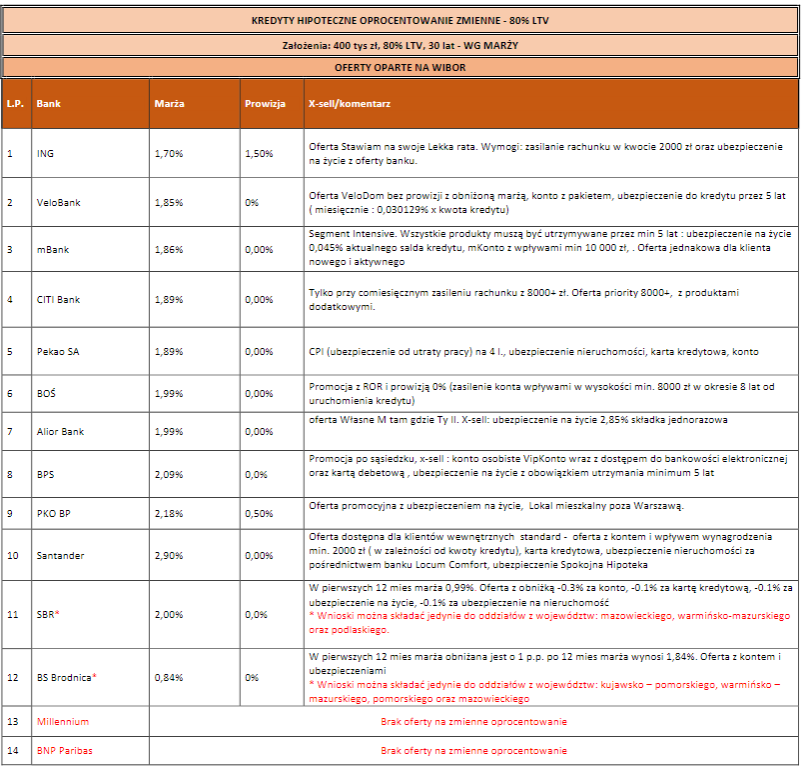Screen dimensions: 802x767
Task: Click the Bank column header
Action: [x=48, y=103]
